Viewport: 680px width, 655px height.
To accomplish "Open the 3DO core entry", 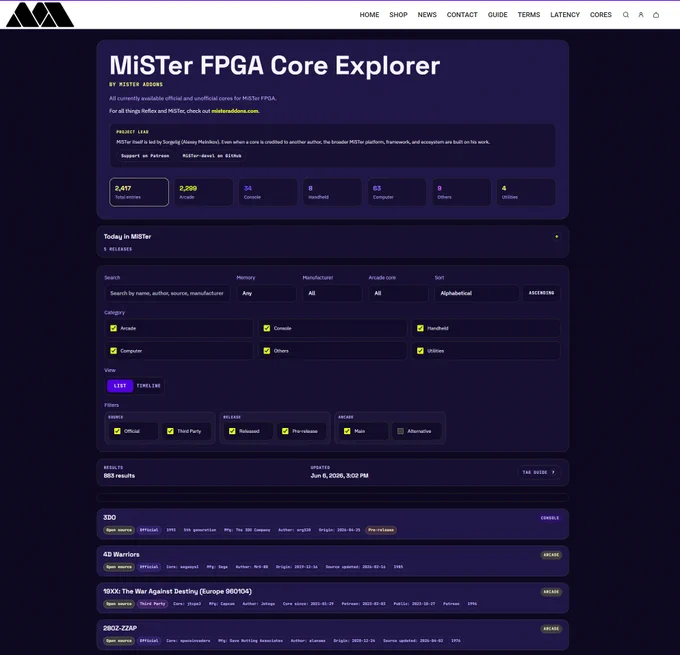I will click(333, 524).
